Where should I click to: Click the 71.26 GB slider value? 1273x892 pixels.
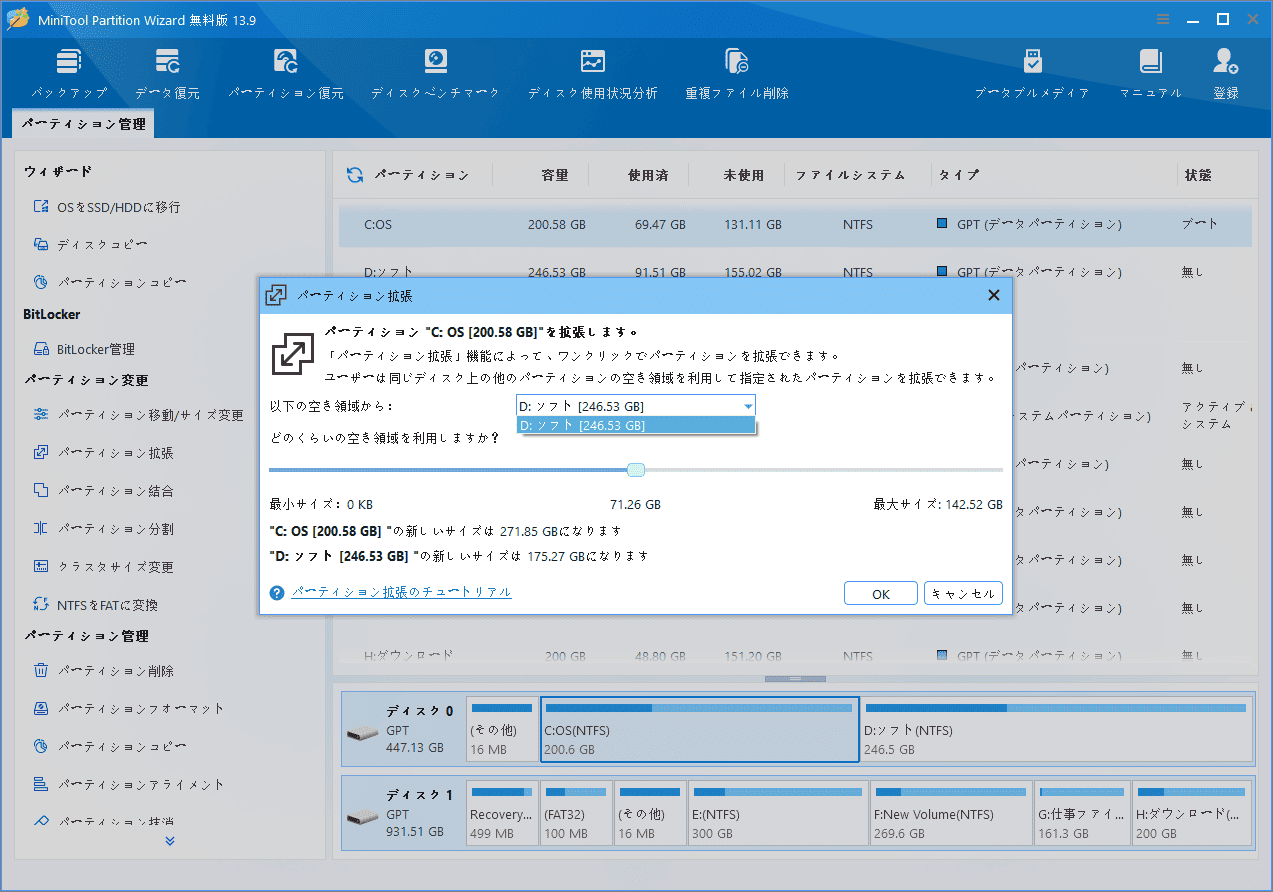tap(635, 505)
